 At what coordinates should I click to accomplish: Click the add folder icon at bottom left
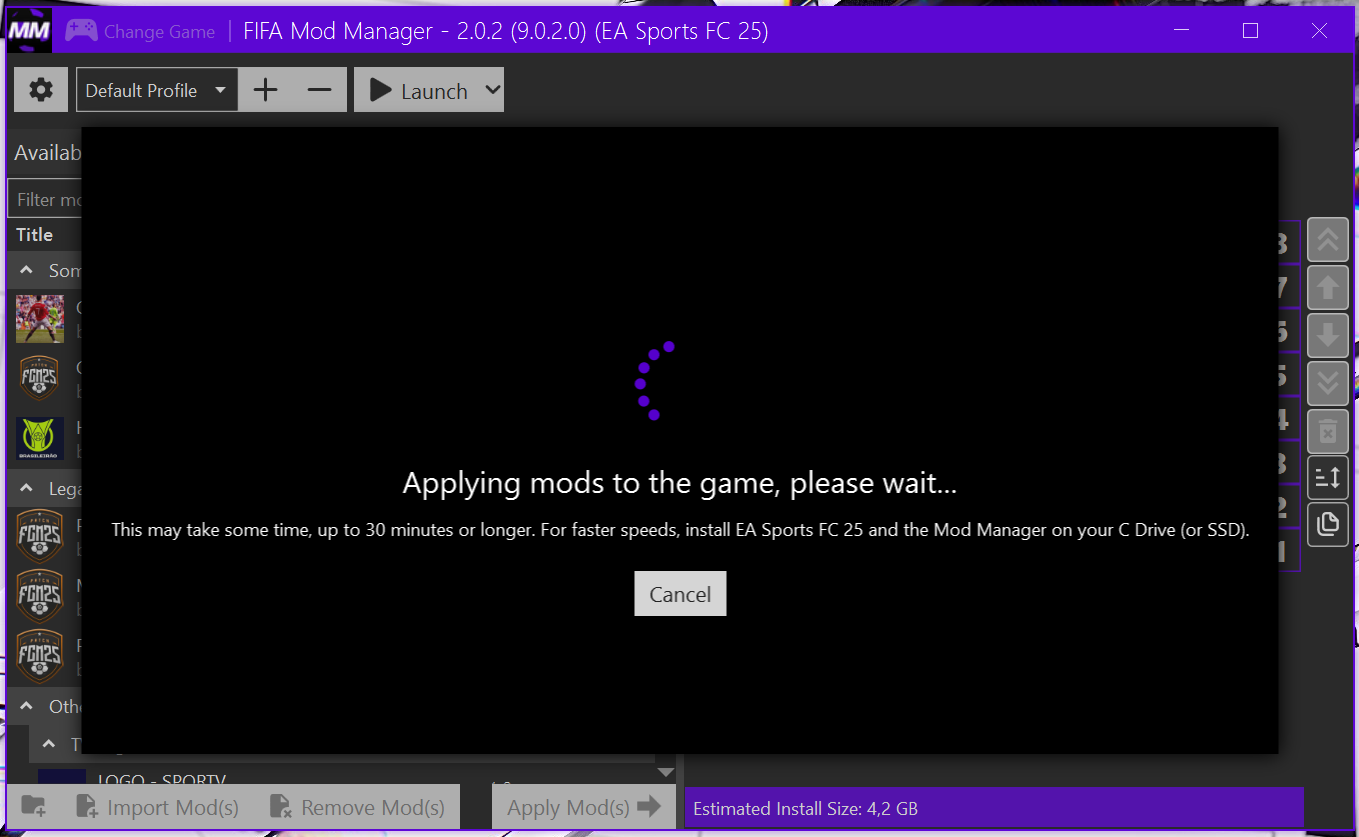pos(33,807)
